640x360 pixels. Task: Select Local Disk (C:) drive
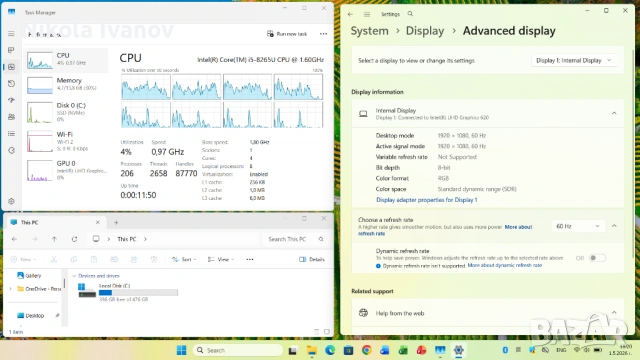[x=128, y=292]
